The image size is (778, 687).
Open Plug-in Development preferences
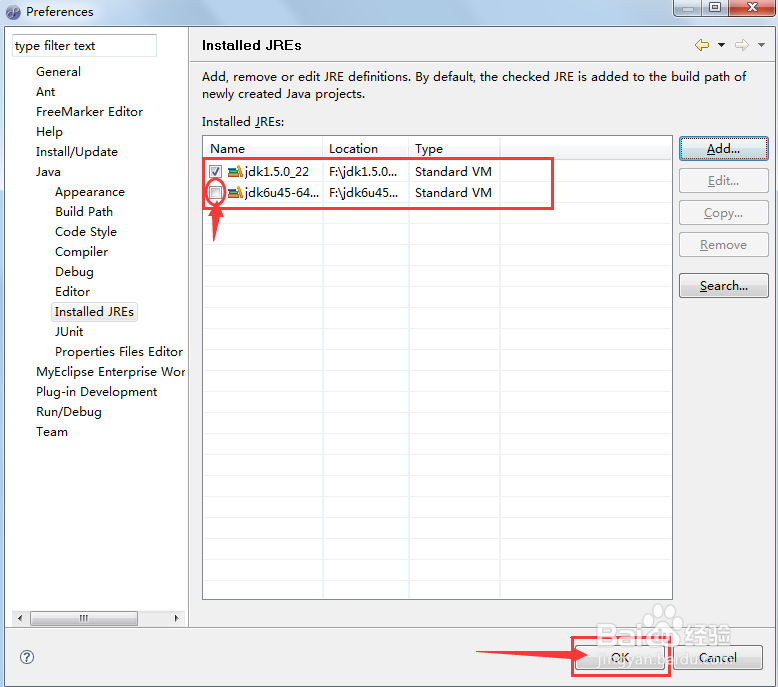tap(96, 391)
